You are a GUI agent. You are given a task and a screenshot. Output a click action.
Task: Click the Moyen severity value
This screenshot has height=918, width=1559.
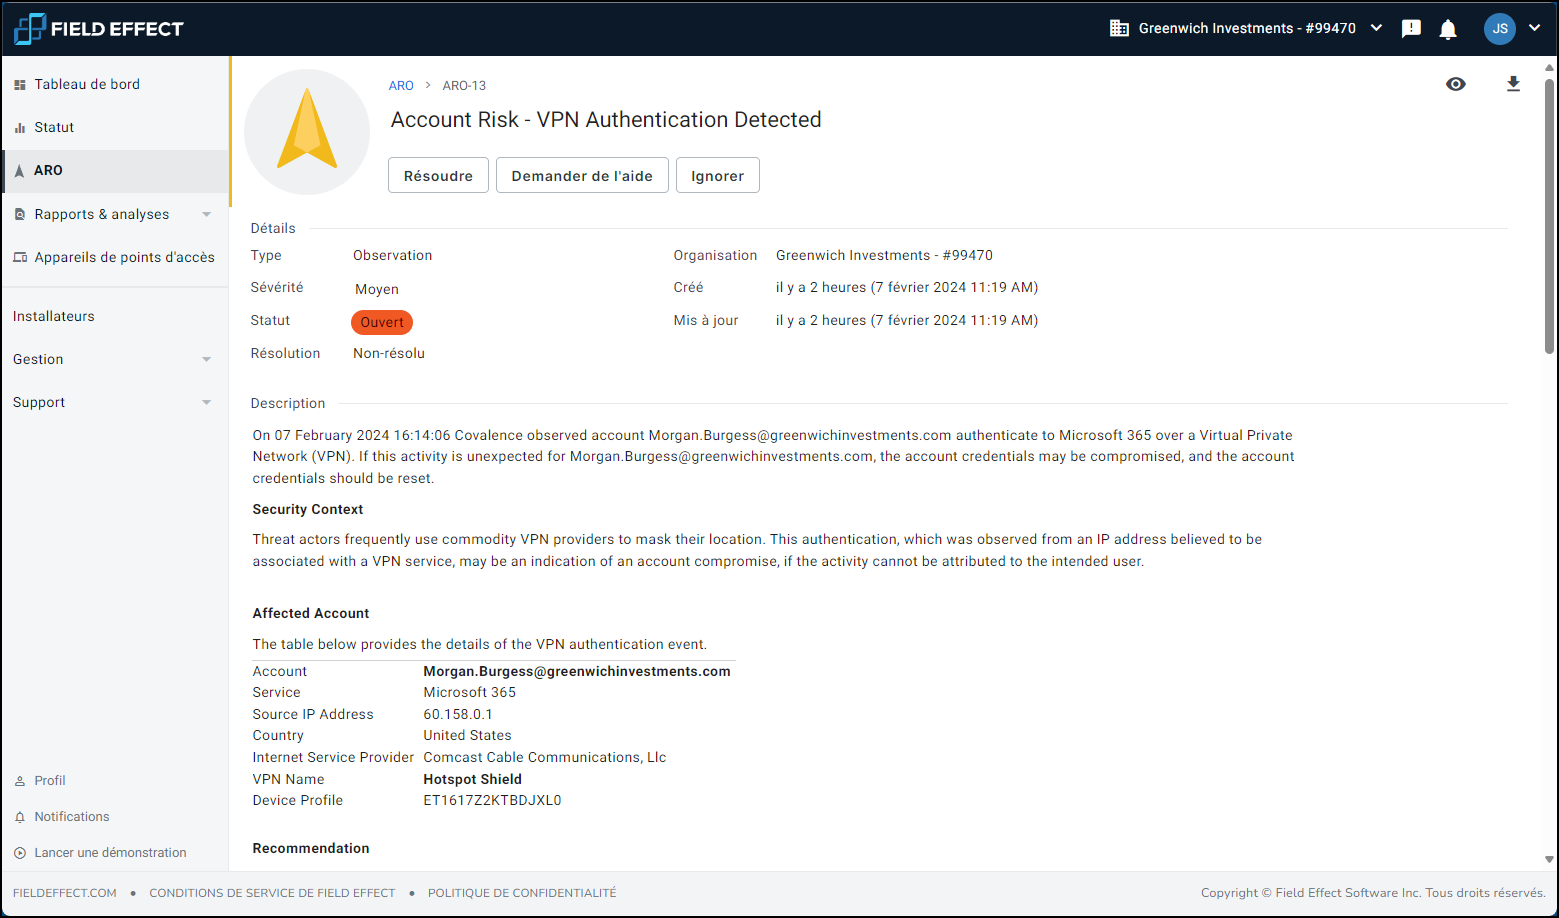click(x=377, y=289)
